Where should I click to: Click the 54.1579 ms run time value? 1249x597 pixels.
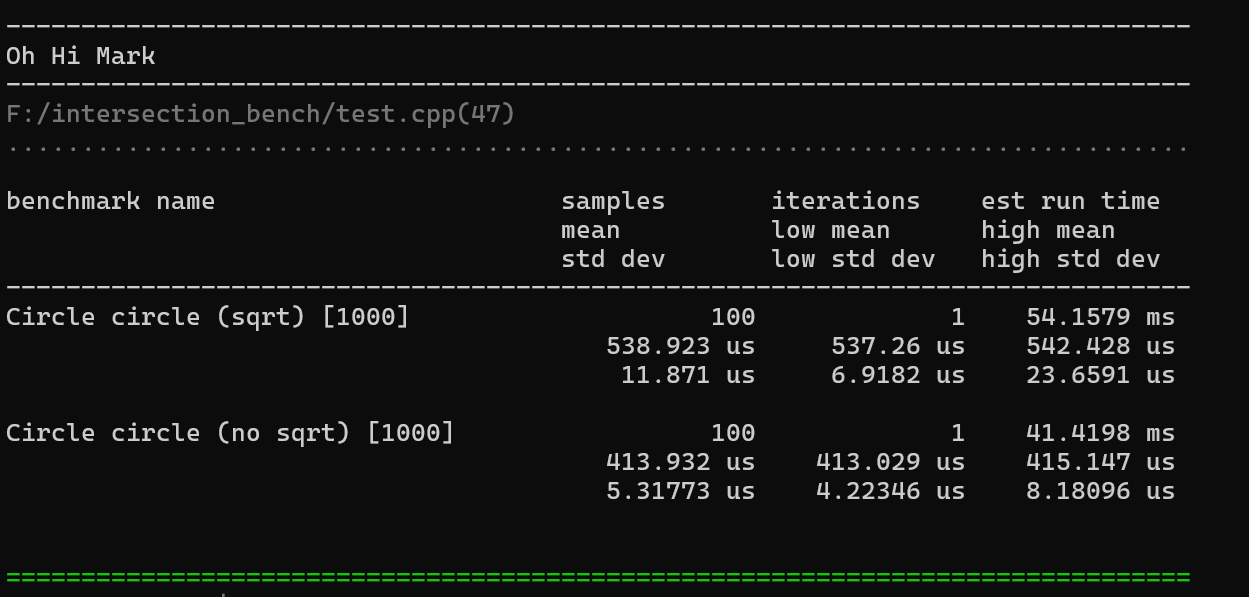(x=1100, y=318)
